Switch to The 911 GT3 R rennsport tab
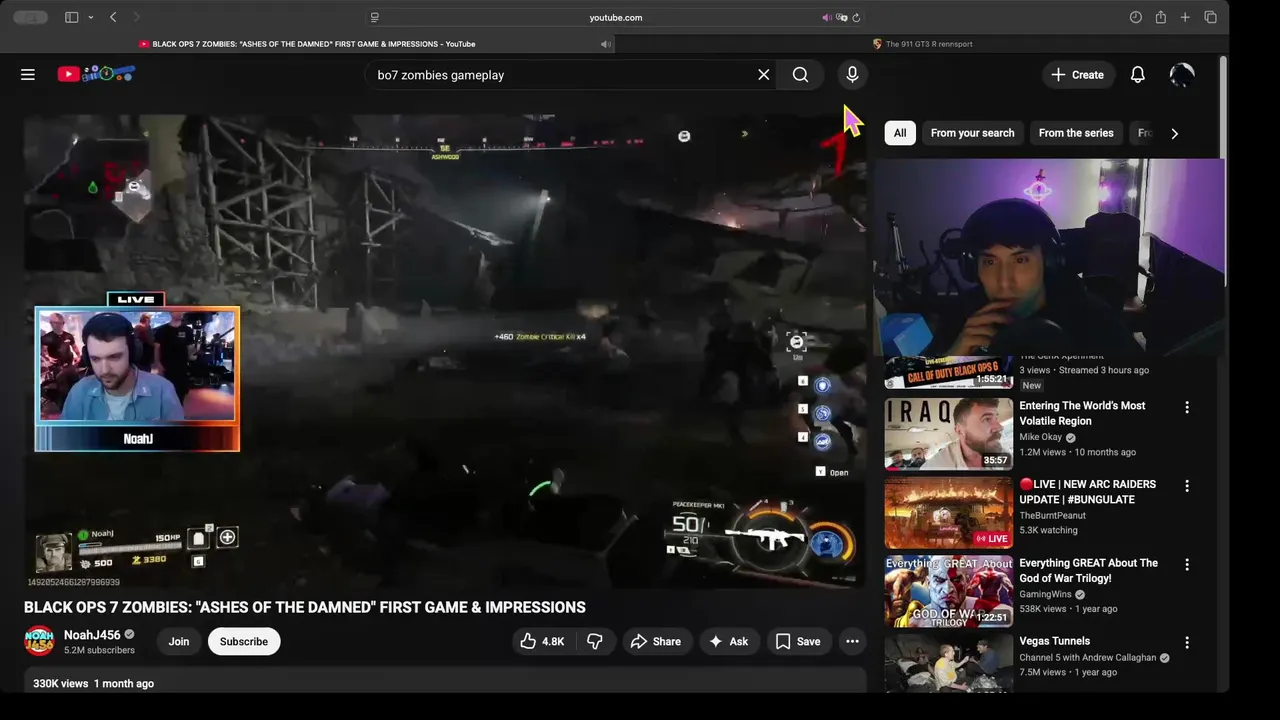 pyautogui.click(x=921, y=44)
